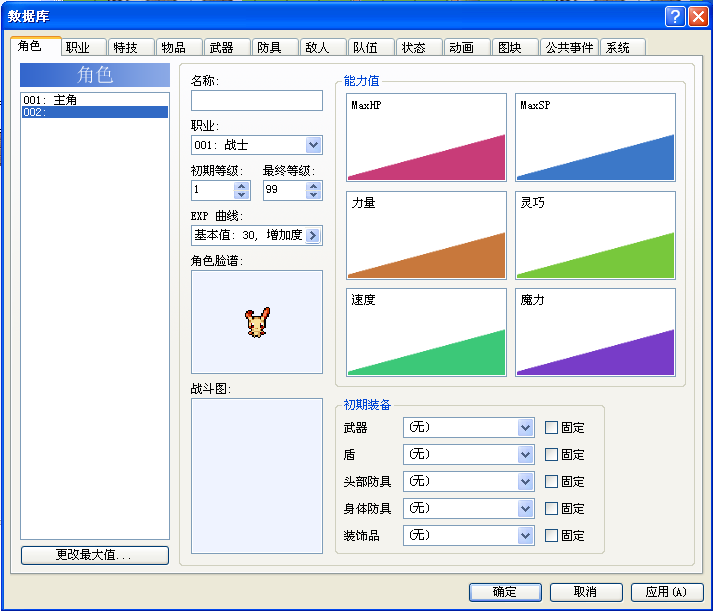Select the empty 002 actor row
This screenshot has width=713, height=611.
point(95,112)
